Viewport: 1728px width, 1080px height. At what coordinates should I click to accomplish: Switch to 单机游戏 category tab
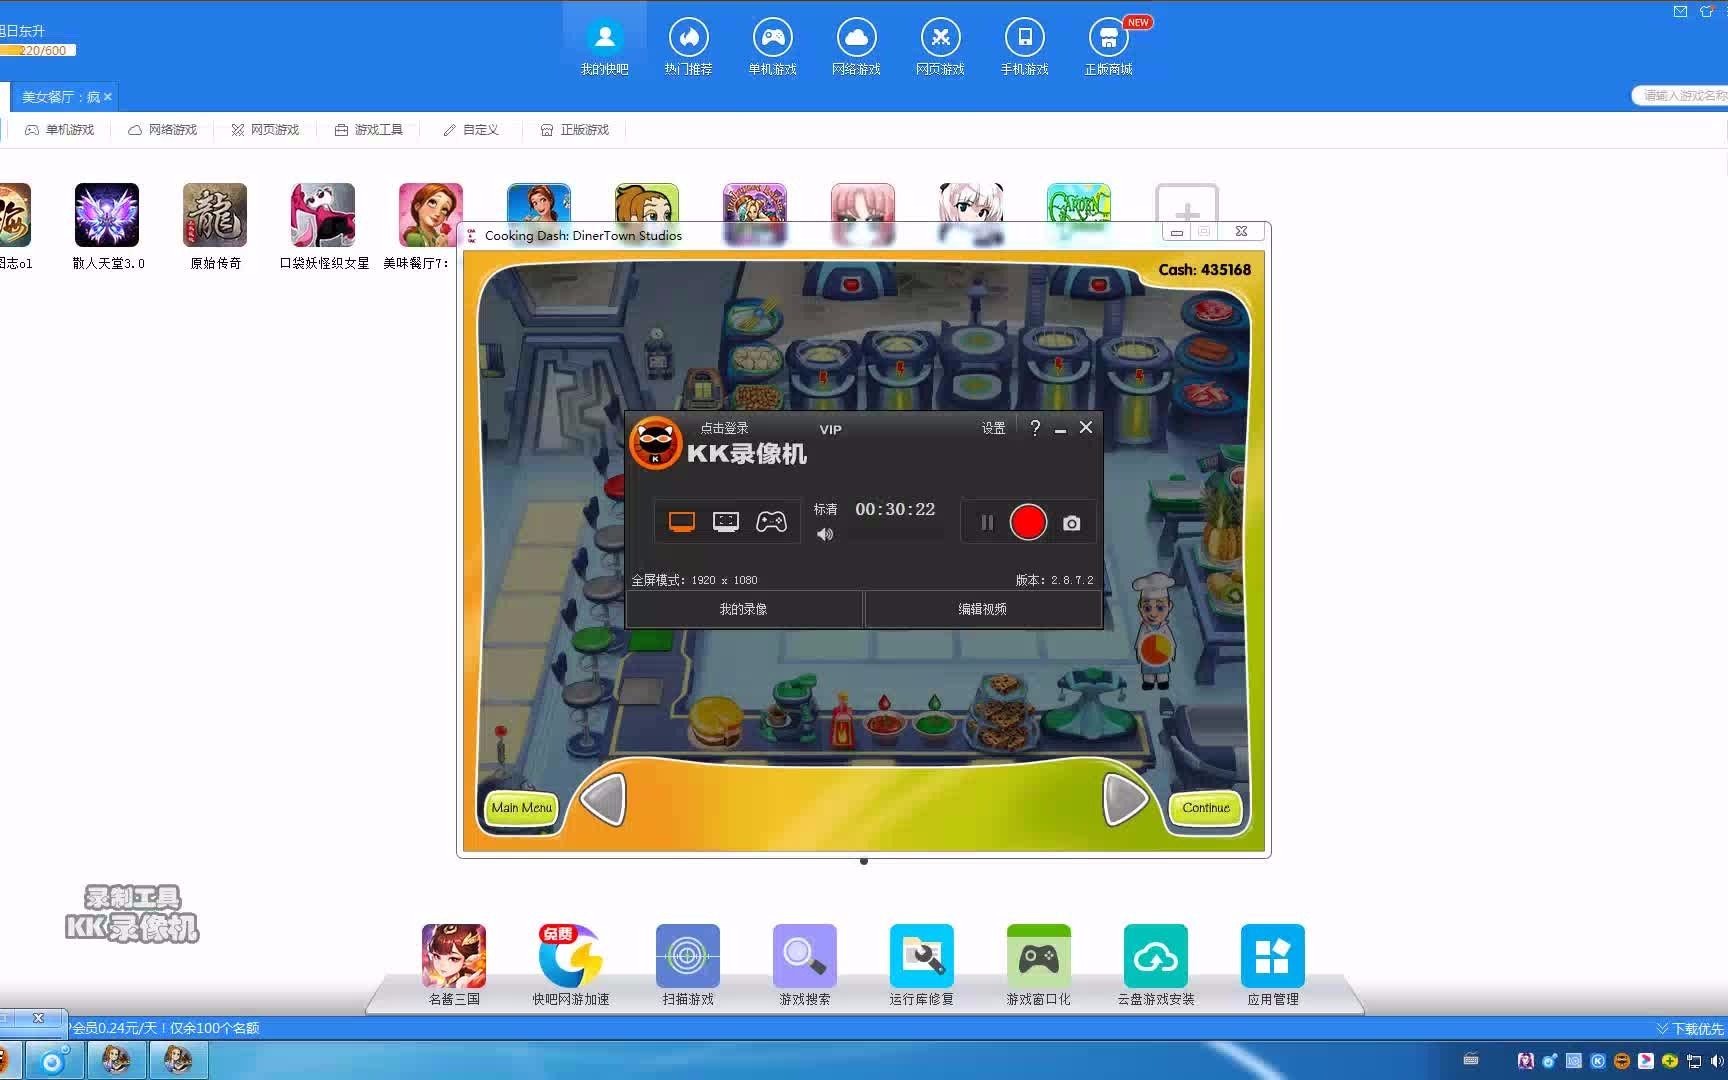point(59,130)
